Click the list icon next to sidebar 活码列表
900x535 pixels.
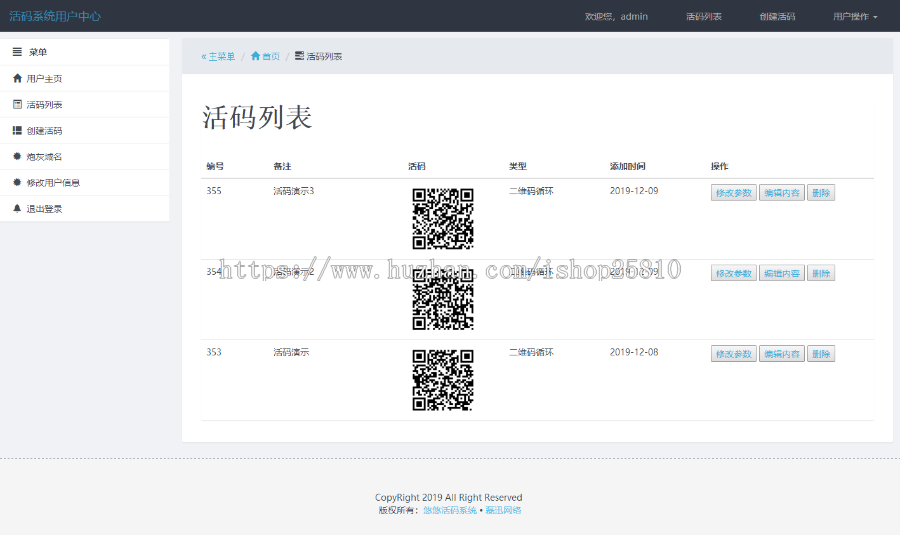(x=17, y=104)
